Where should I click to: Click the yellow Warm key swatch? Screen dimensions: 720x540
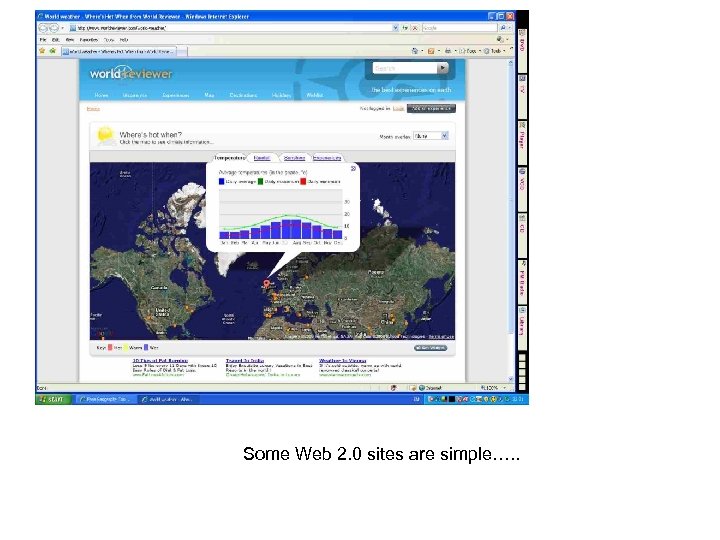126,348
